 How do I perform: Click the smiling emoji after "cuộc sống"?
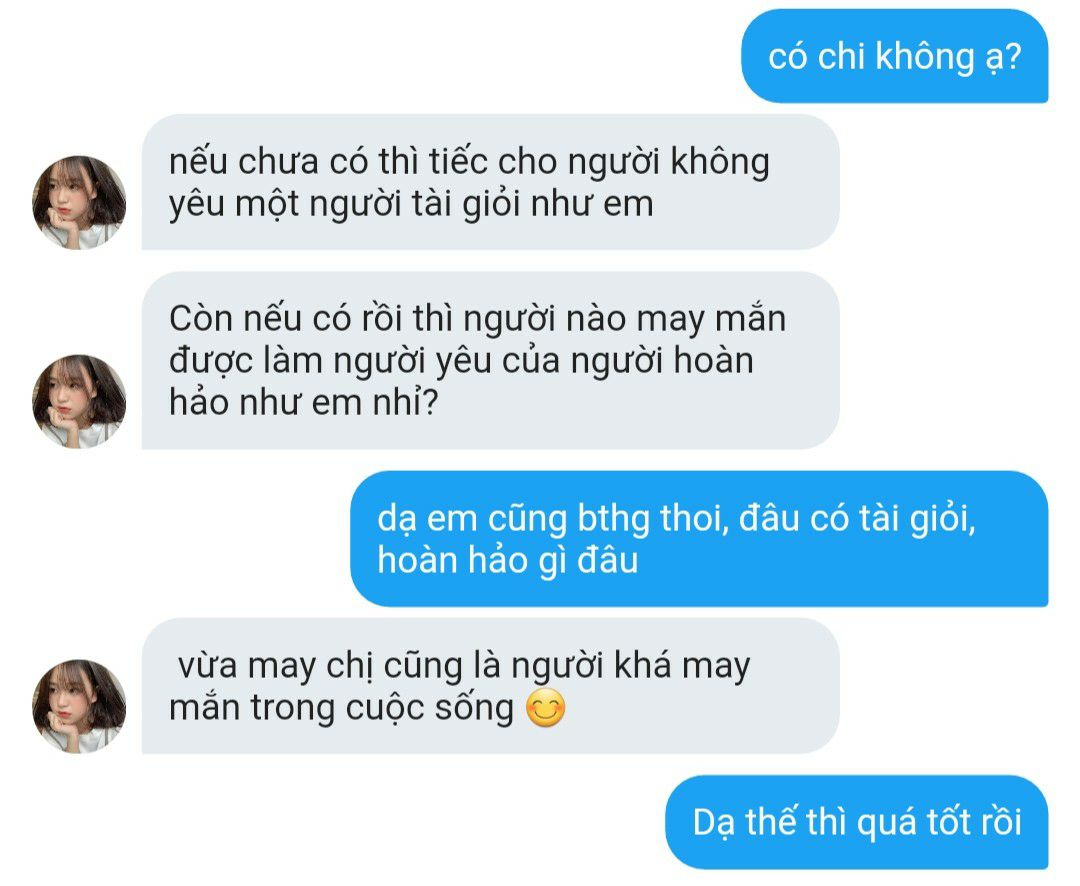click(x=546, y=709)
